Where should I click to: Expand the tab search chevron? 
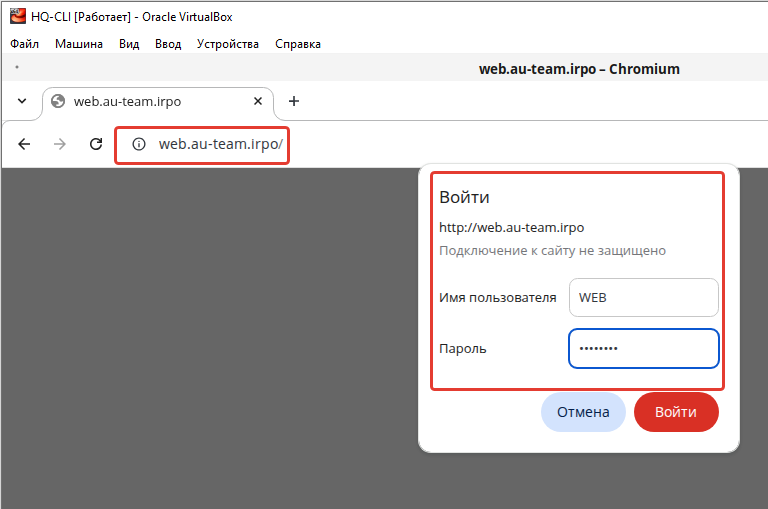(x=22, y=101)
